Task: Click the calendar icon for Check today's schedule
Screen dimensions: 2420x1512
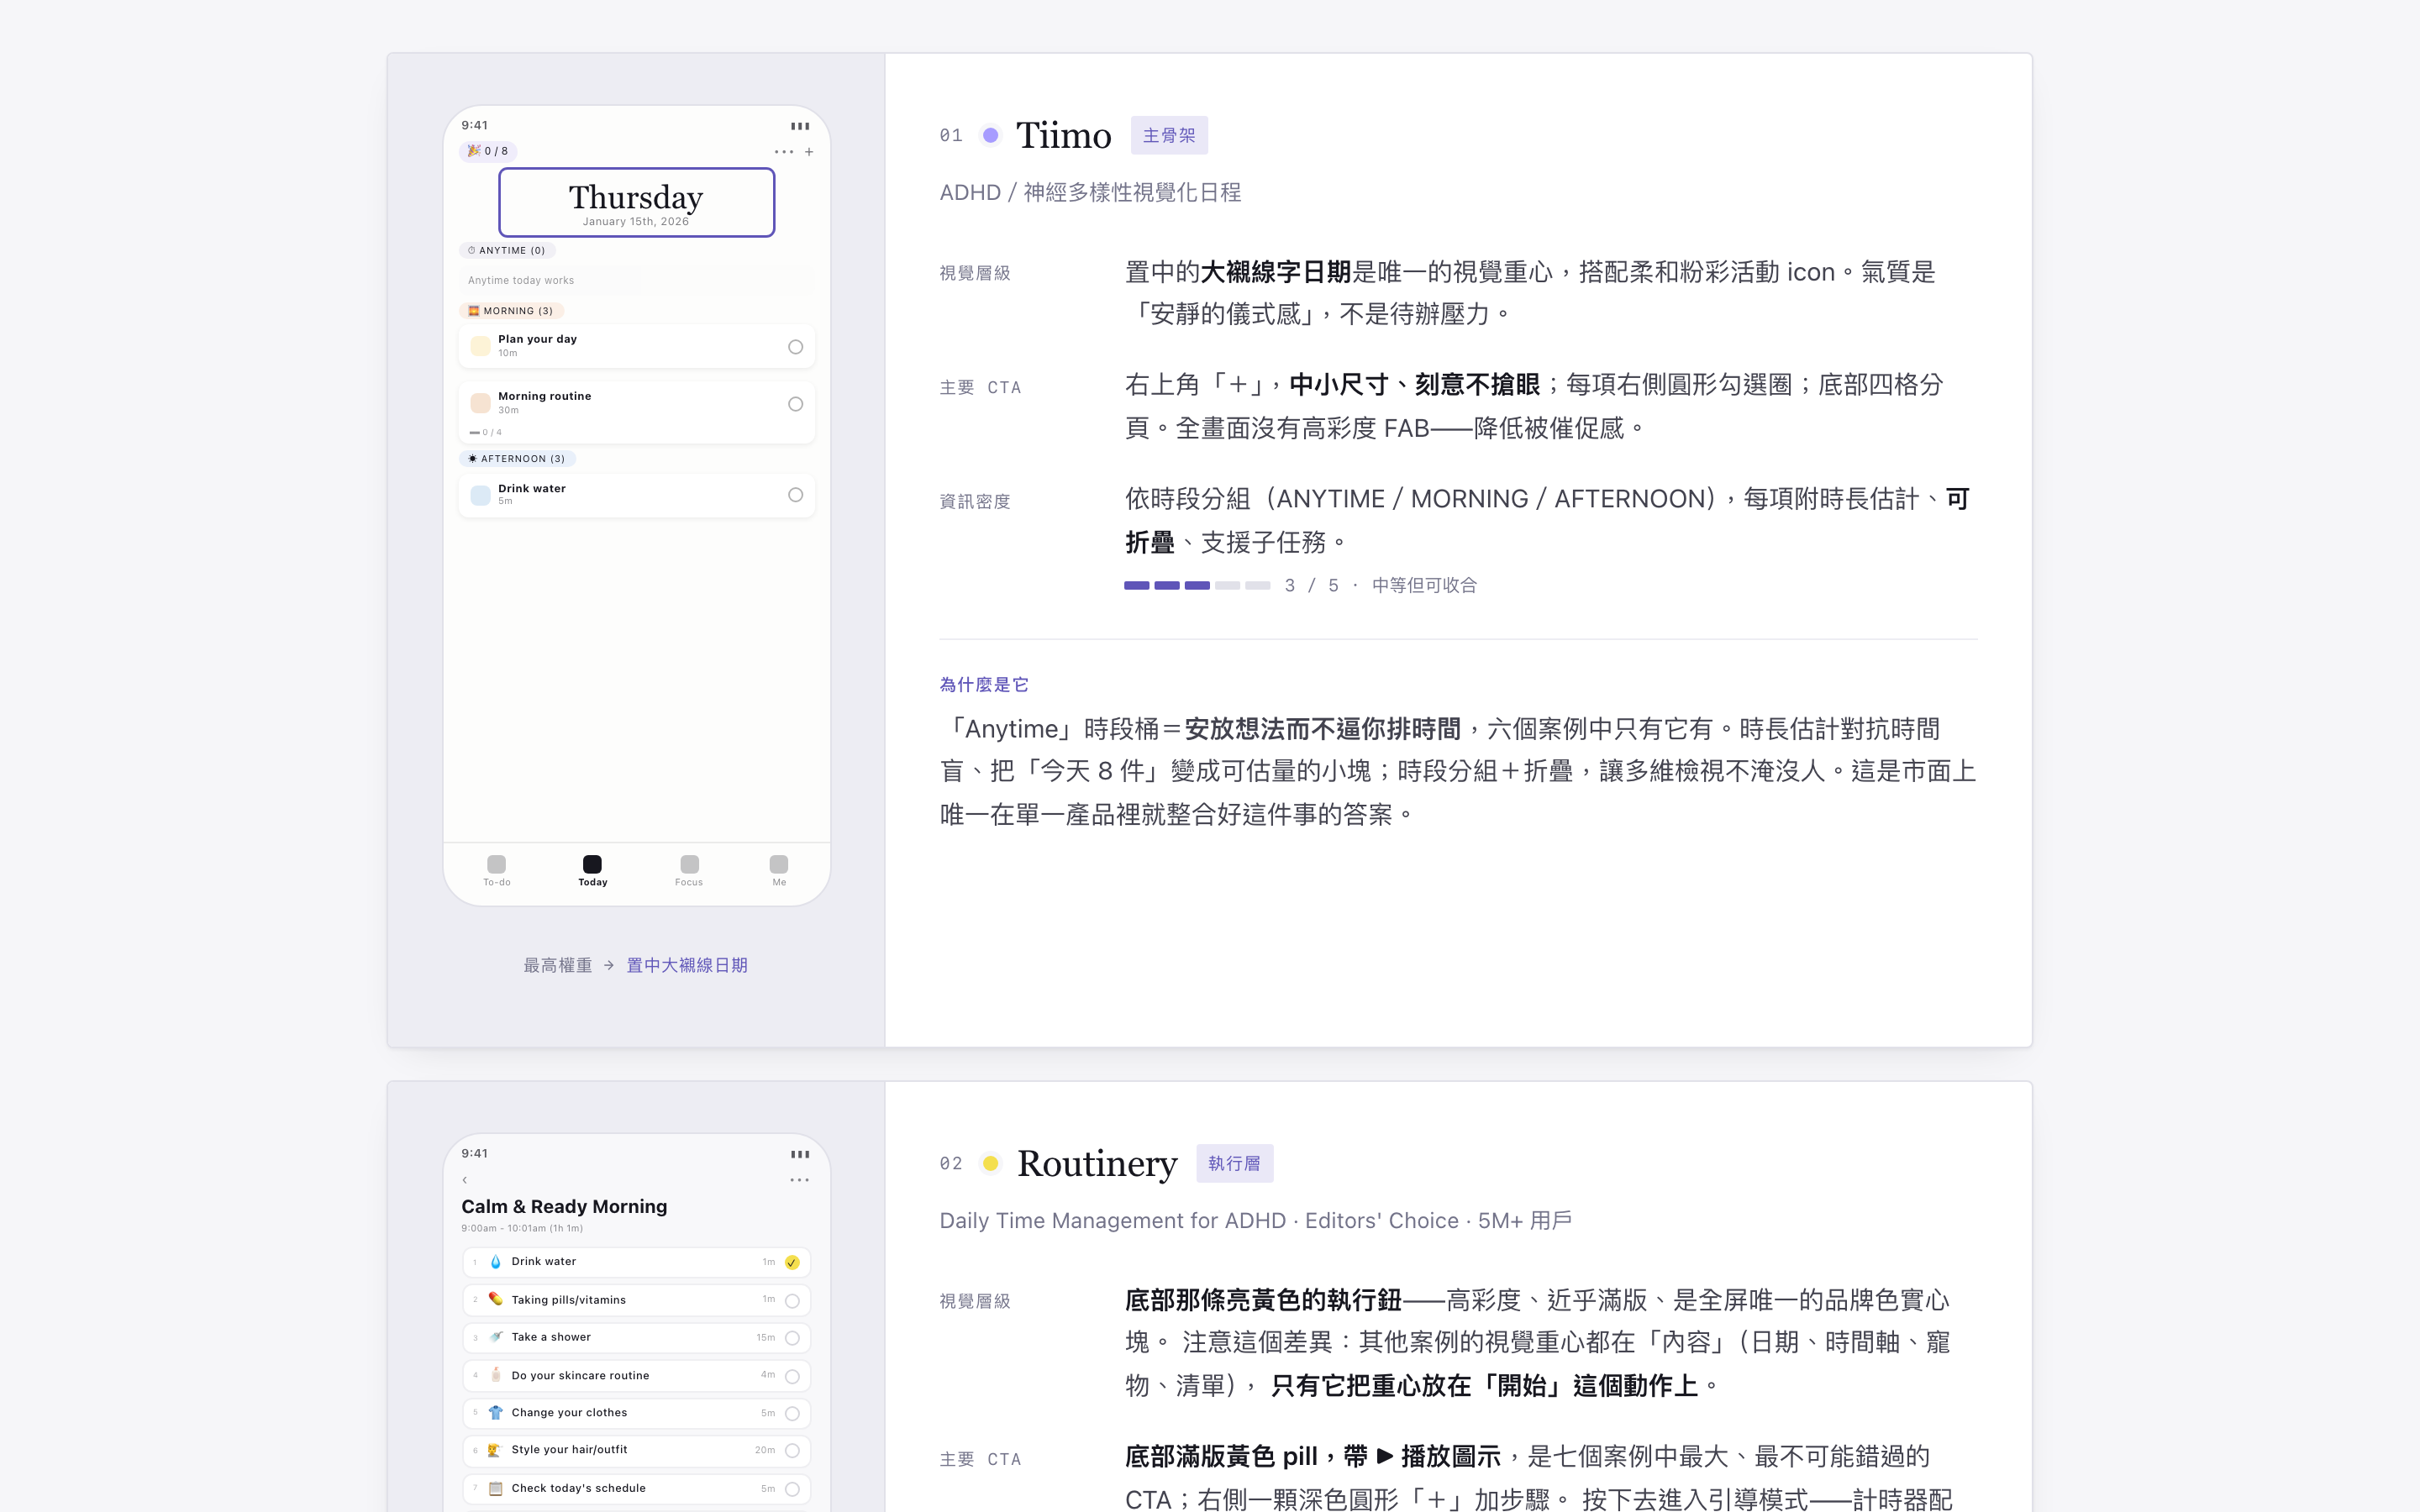Action: pyautogui.click(x=495, y=1488)
